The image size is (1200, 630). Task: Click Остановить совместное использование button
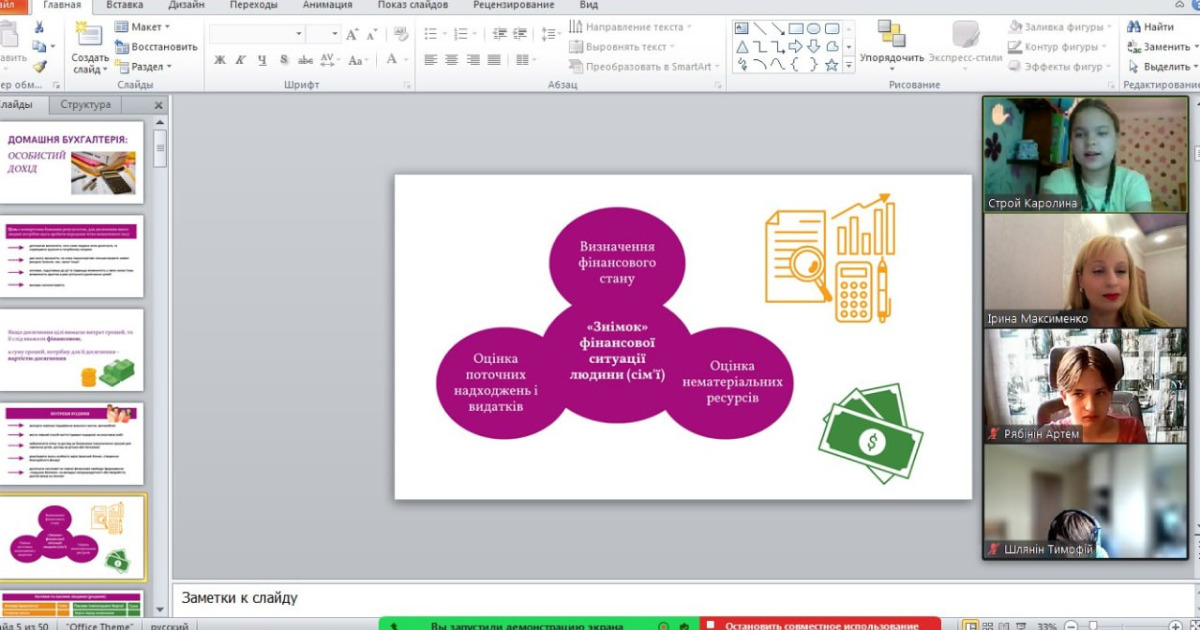(820, 625)
